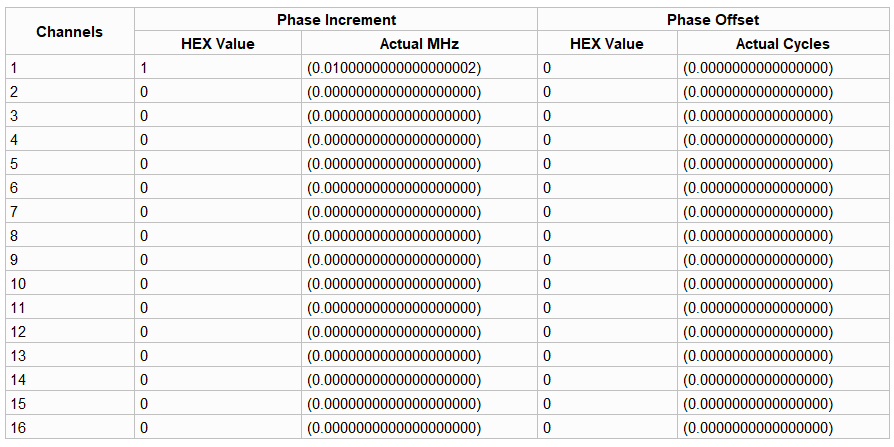Click channel 16 Actual Cycles value

pyautogui.click(x=758, y=428)
